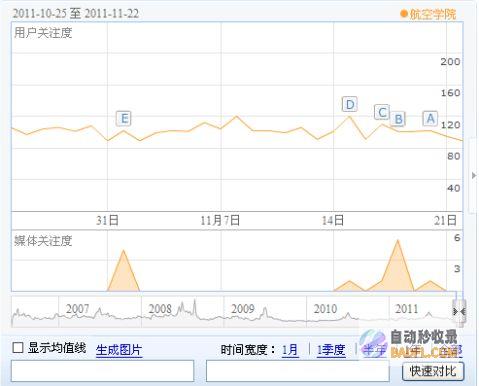
Task: Click the date range 2011-10-25 至 2011-11-22
Action: pyautogui.click(x=76, y=14)
